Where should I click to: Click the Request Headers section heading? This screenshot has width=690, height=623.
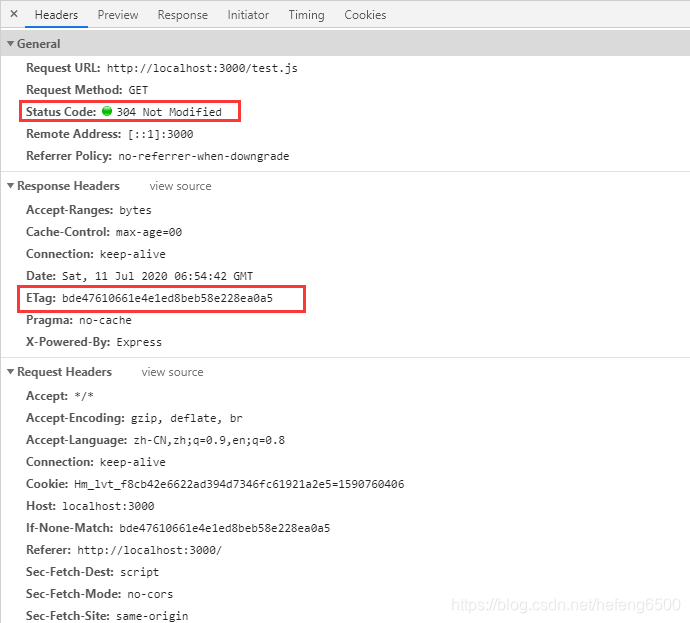[x=64, y=372]
